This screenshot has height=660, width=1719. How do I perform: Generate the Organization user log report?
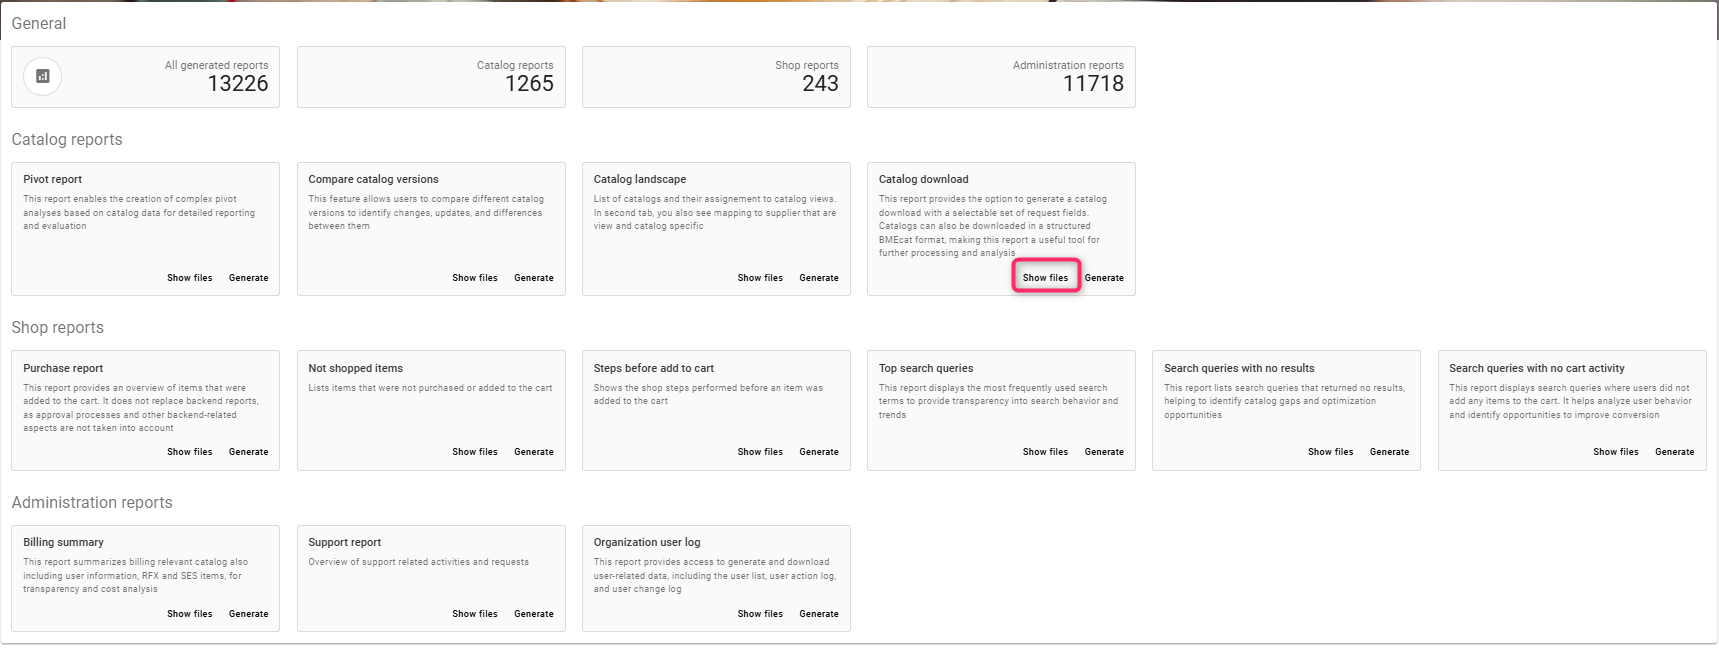(x=818, y=614)
